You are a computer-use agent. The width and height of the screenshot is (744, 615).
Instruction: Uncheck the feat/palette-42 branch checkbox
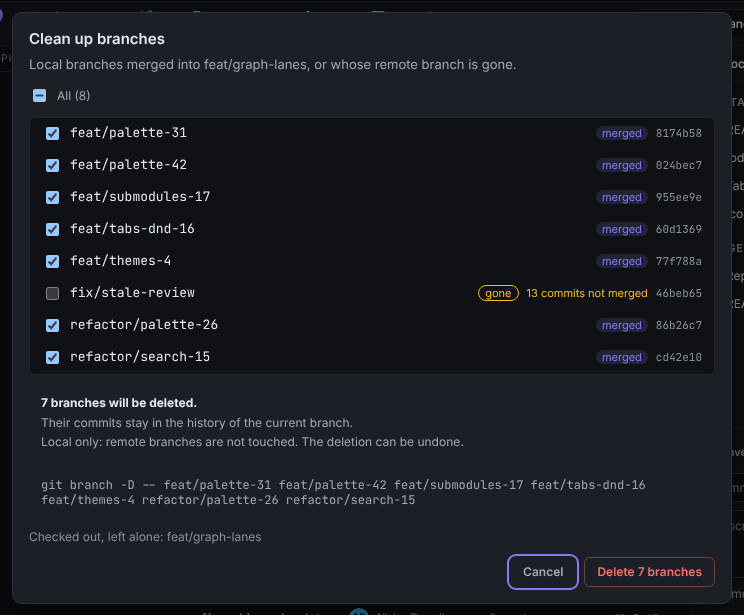(53, 165)
